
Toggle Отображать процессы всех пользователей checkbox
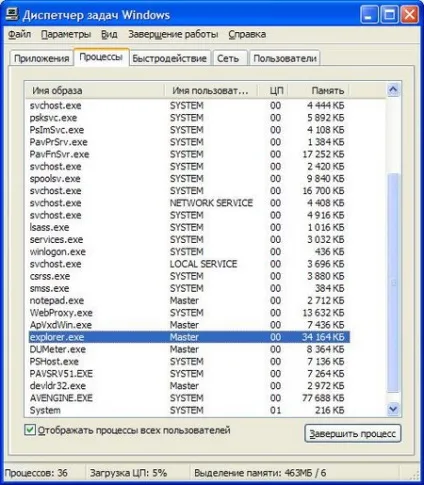30,430
